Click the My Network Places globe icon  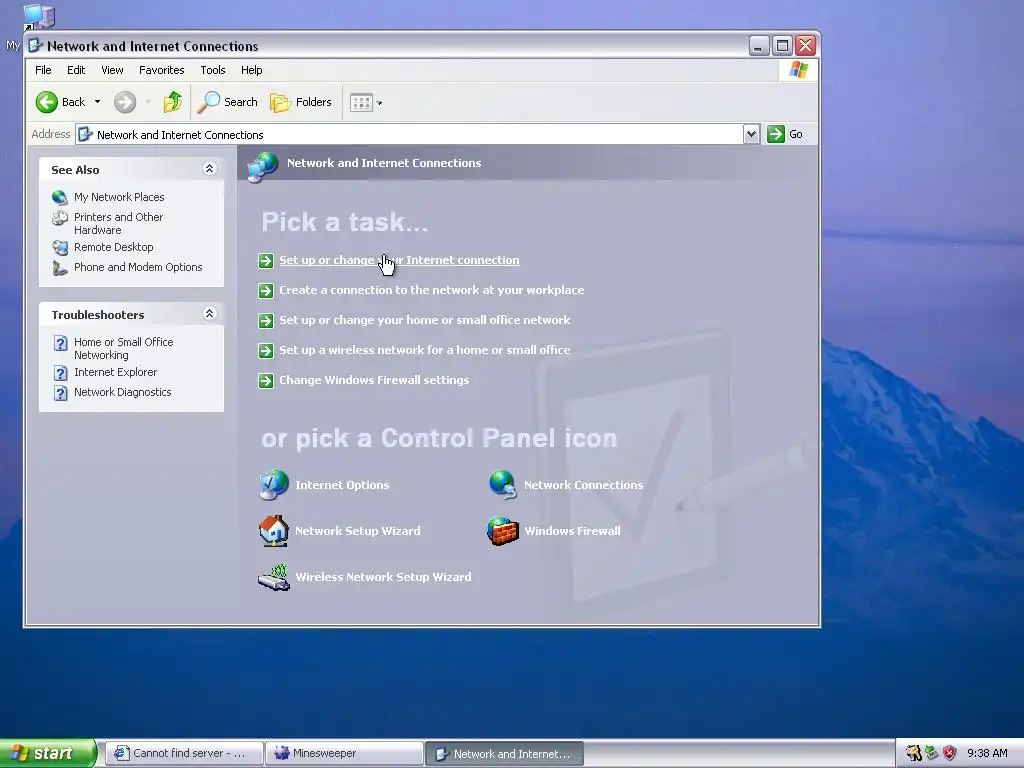59,197
